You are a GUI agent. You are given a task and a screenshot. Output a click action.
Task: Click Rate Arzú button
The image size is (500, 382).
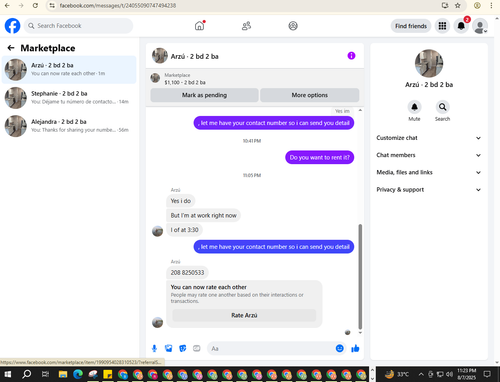pyautogui.click(x=244, y=315)
